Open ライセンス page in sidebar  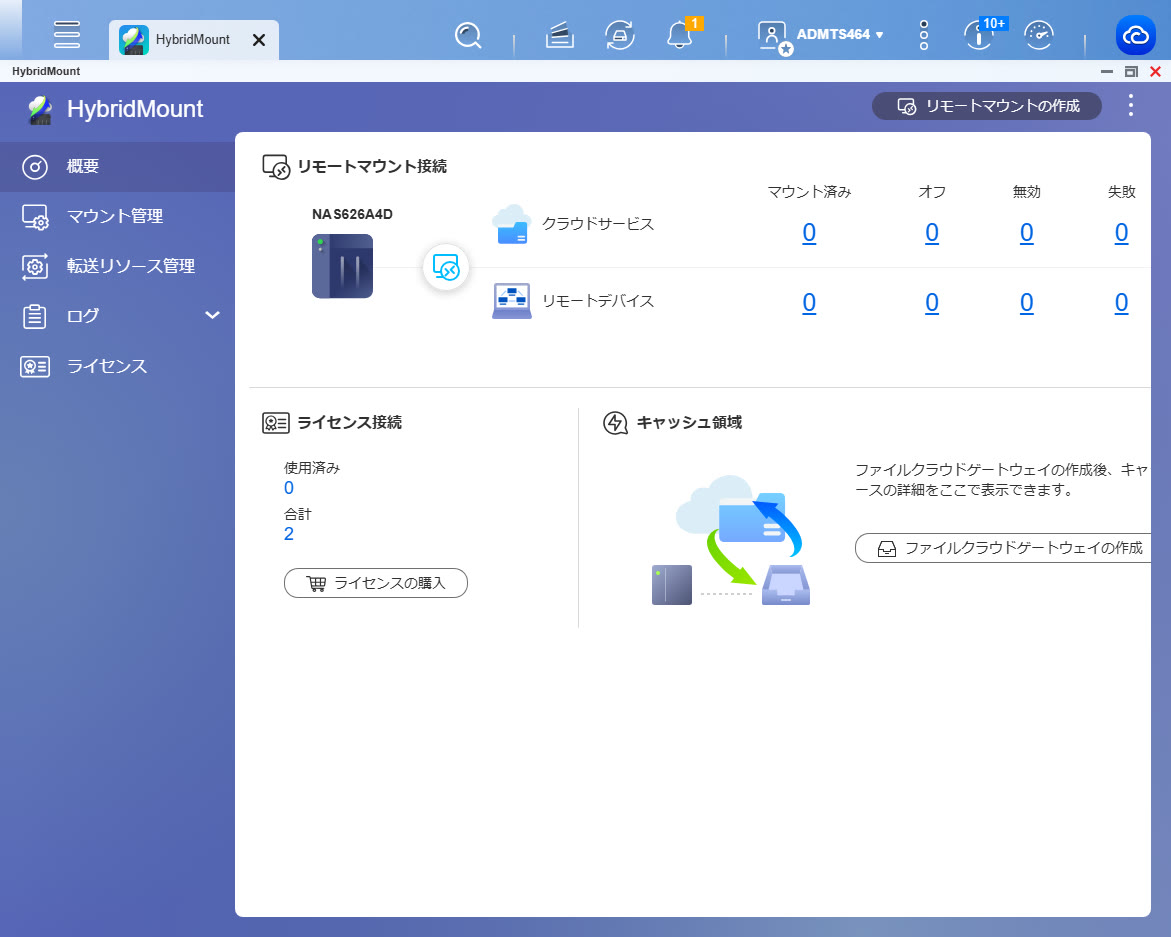pos(107,366)
